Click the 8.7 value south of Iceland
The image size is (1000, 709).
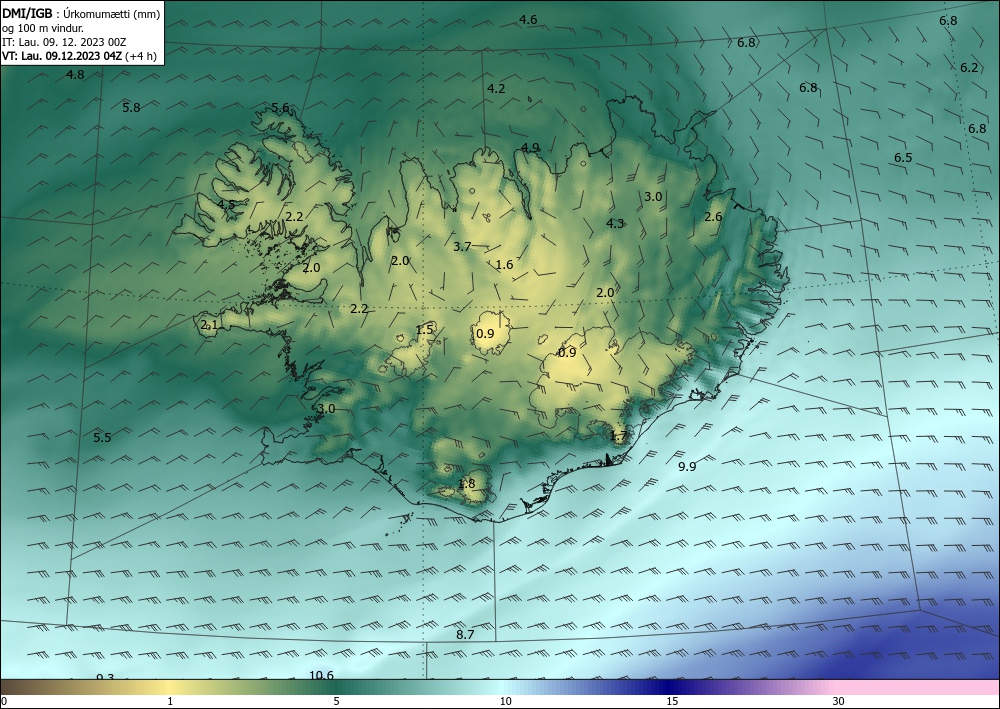(x=466, y=634)
